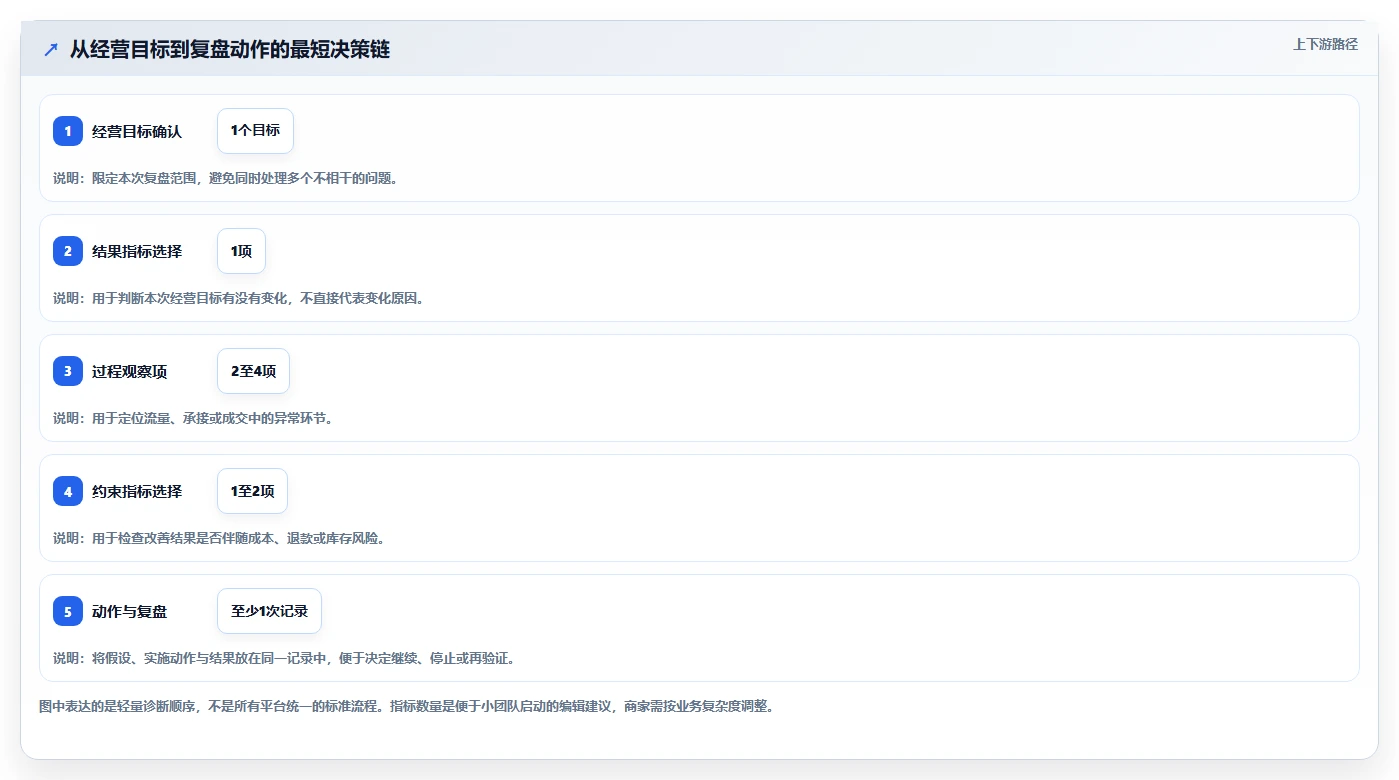Select the '至少1次记录' pill
Image resolution: width=1399 pixels, height=780 pixels.
[x=269, y=611]
